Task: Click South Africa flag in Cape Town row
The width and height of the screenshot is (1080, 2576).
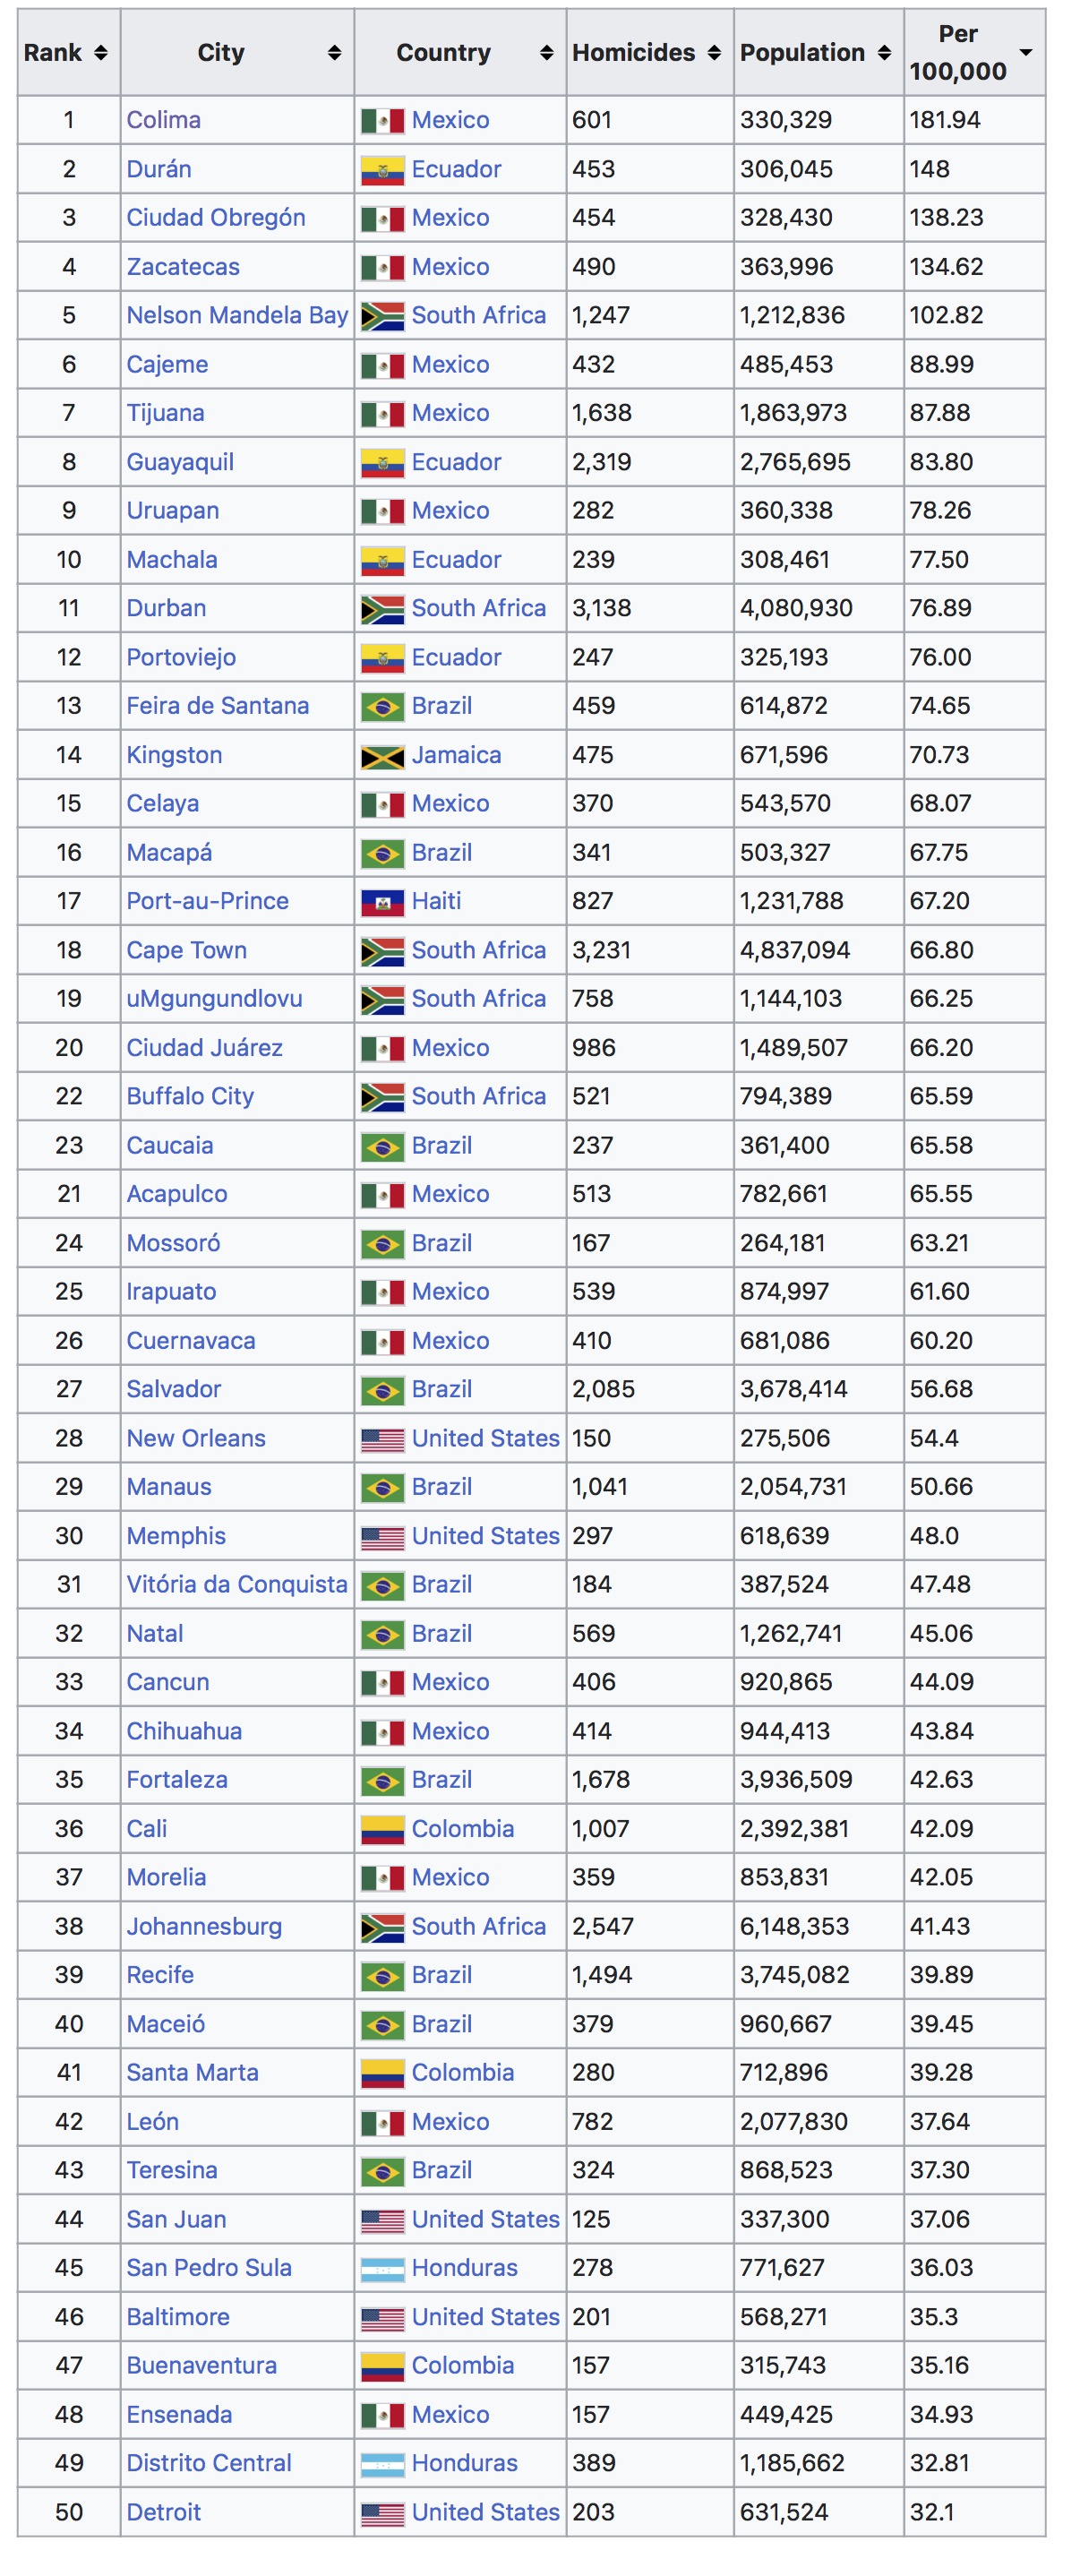Action: pyautogui.click(x=383, y=951)
